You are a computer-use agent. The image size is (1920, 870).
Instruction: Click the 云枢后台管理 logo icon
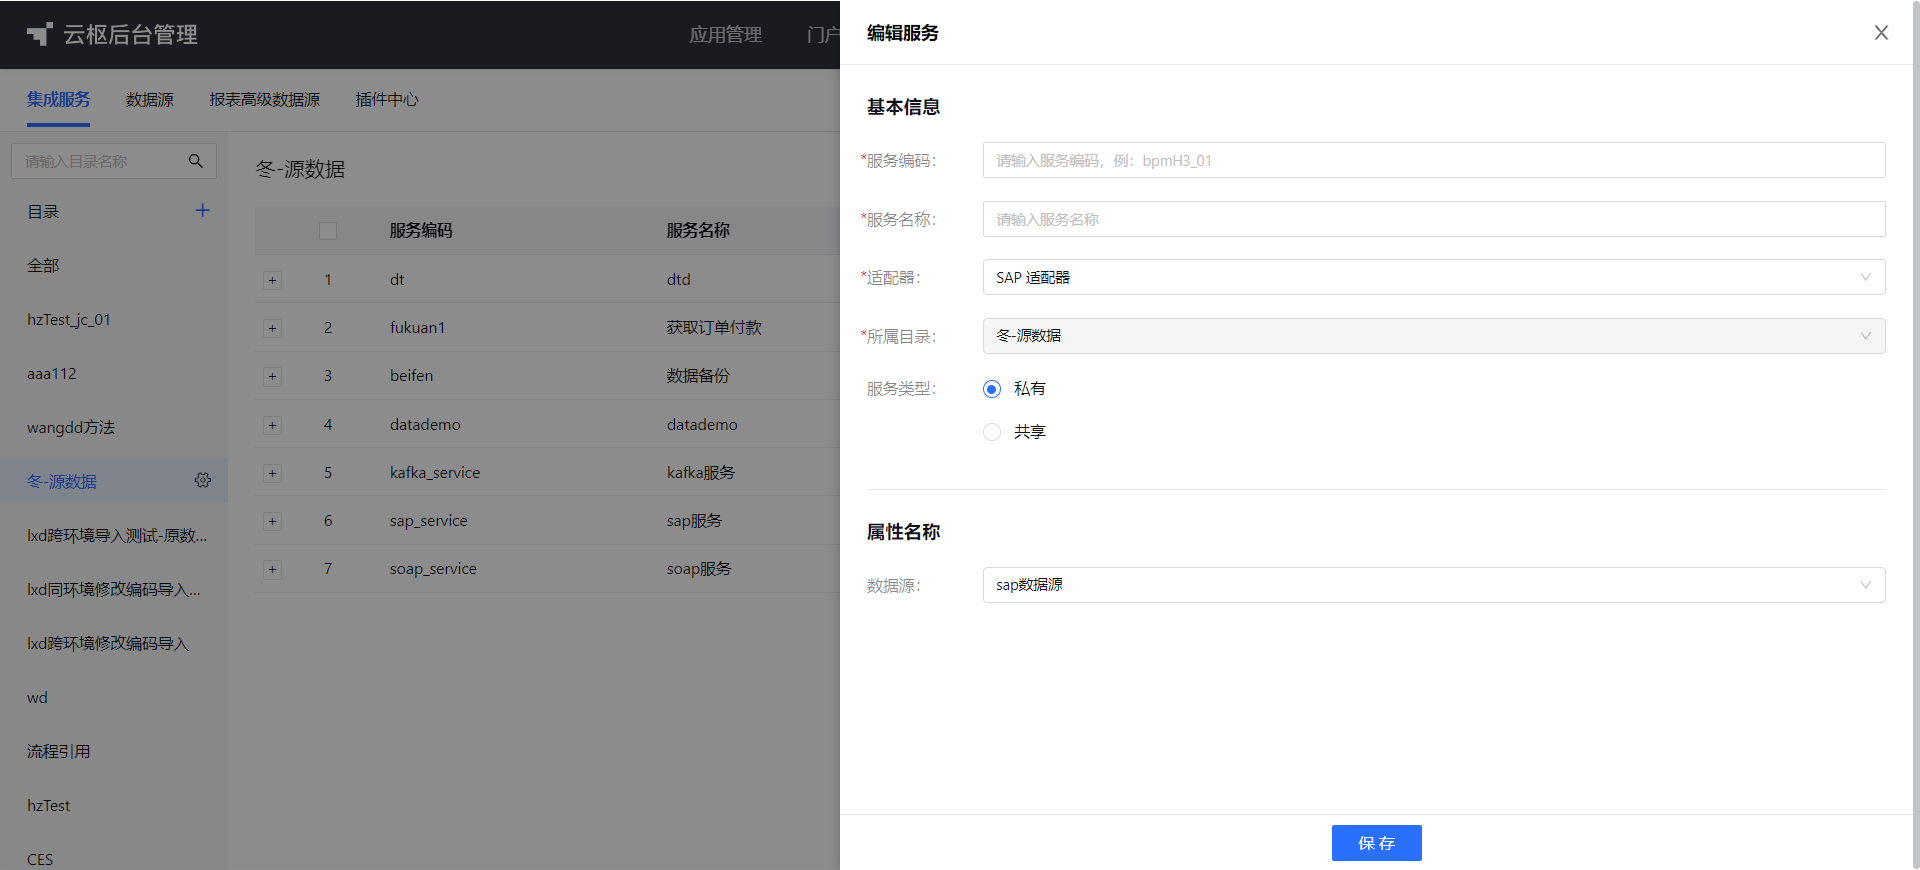tap(39, 34)
